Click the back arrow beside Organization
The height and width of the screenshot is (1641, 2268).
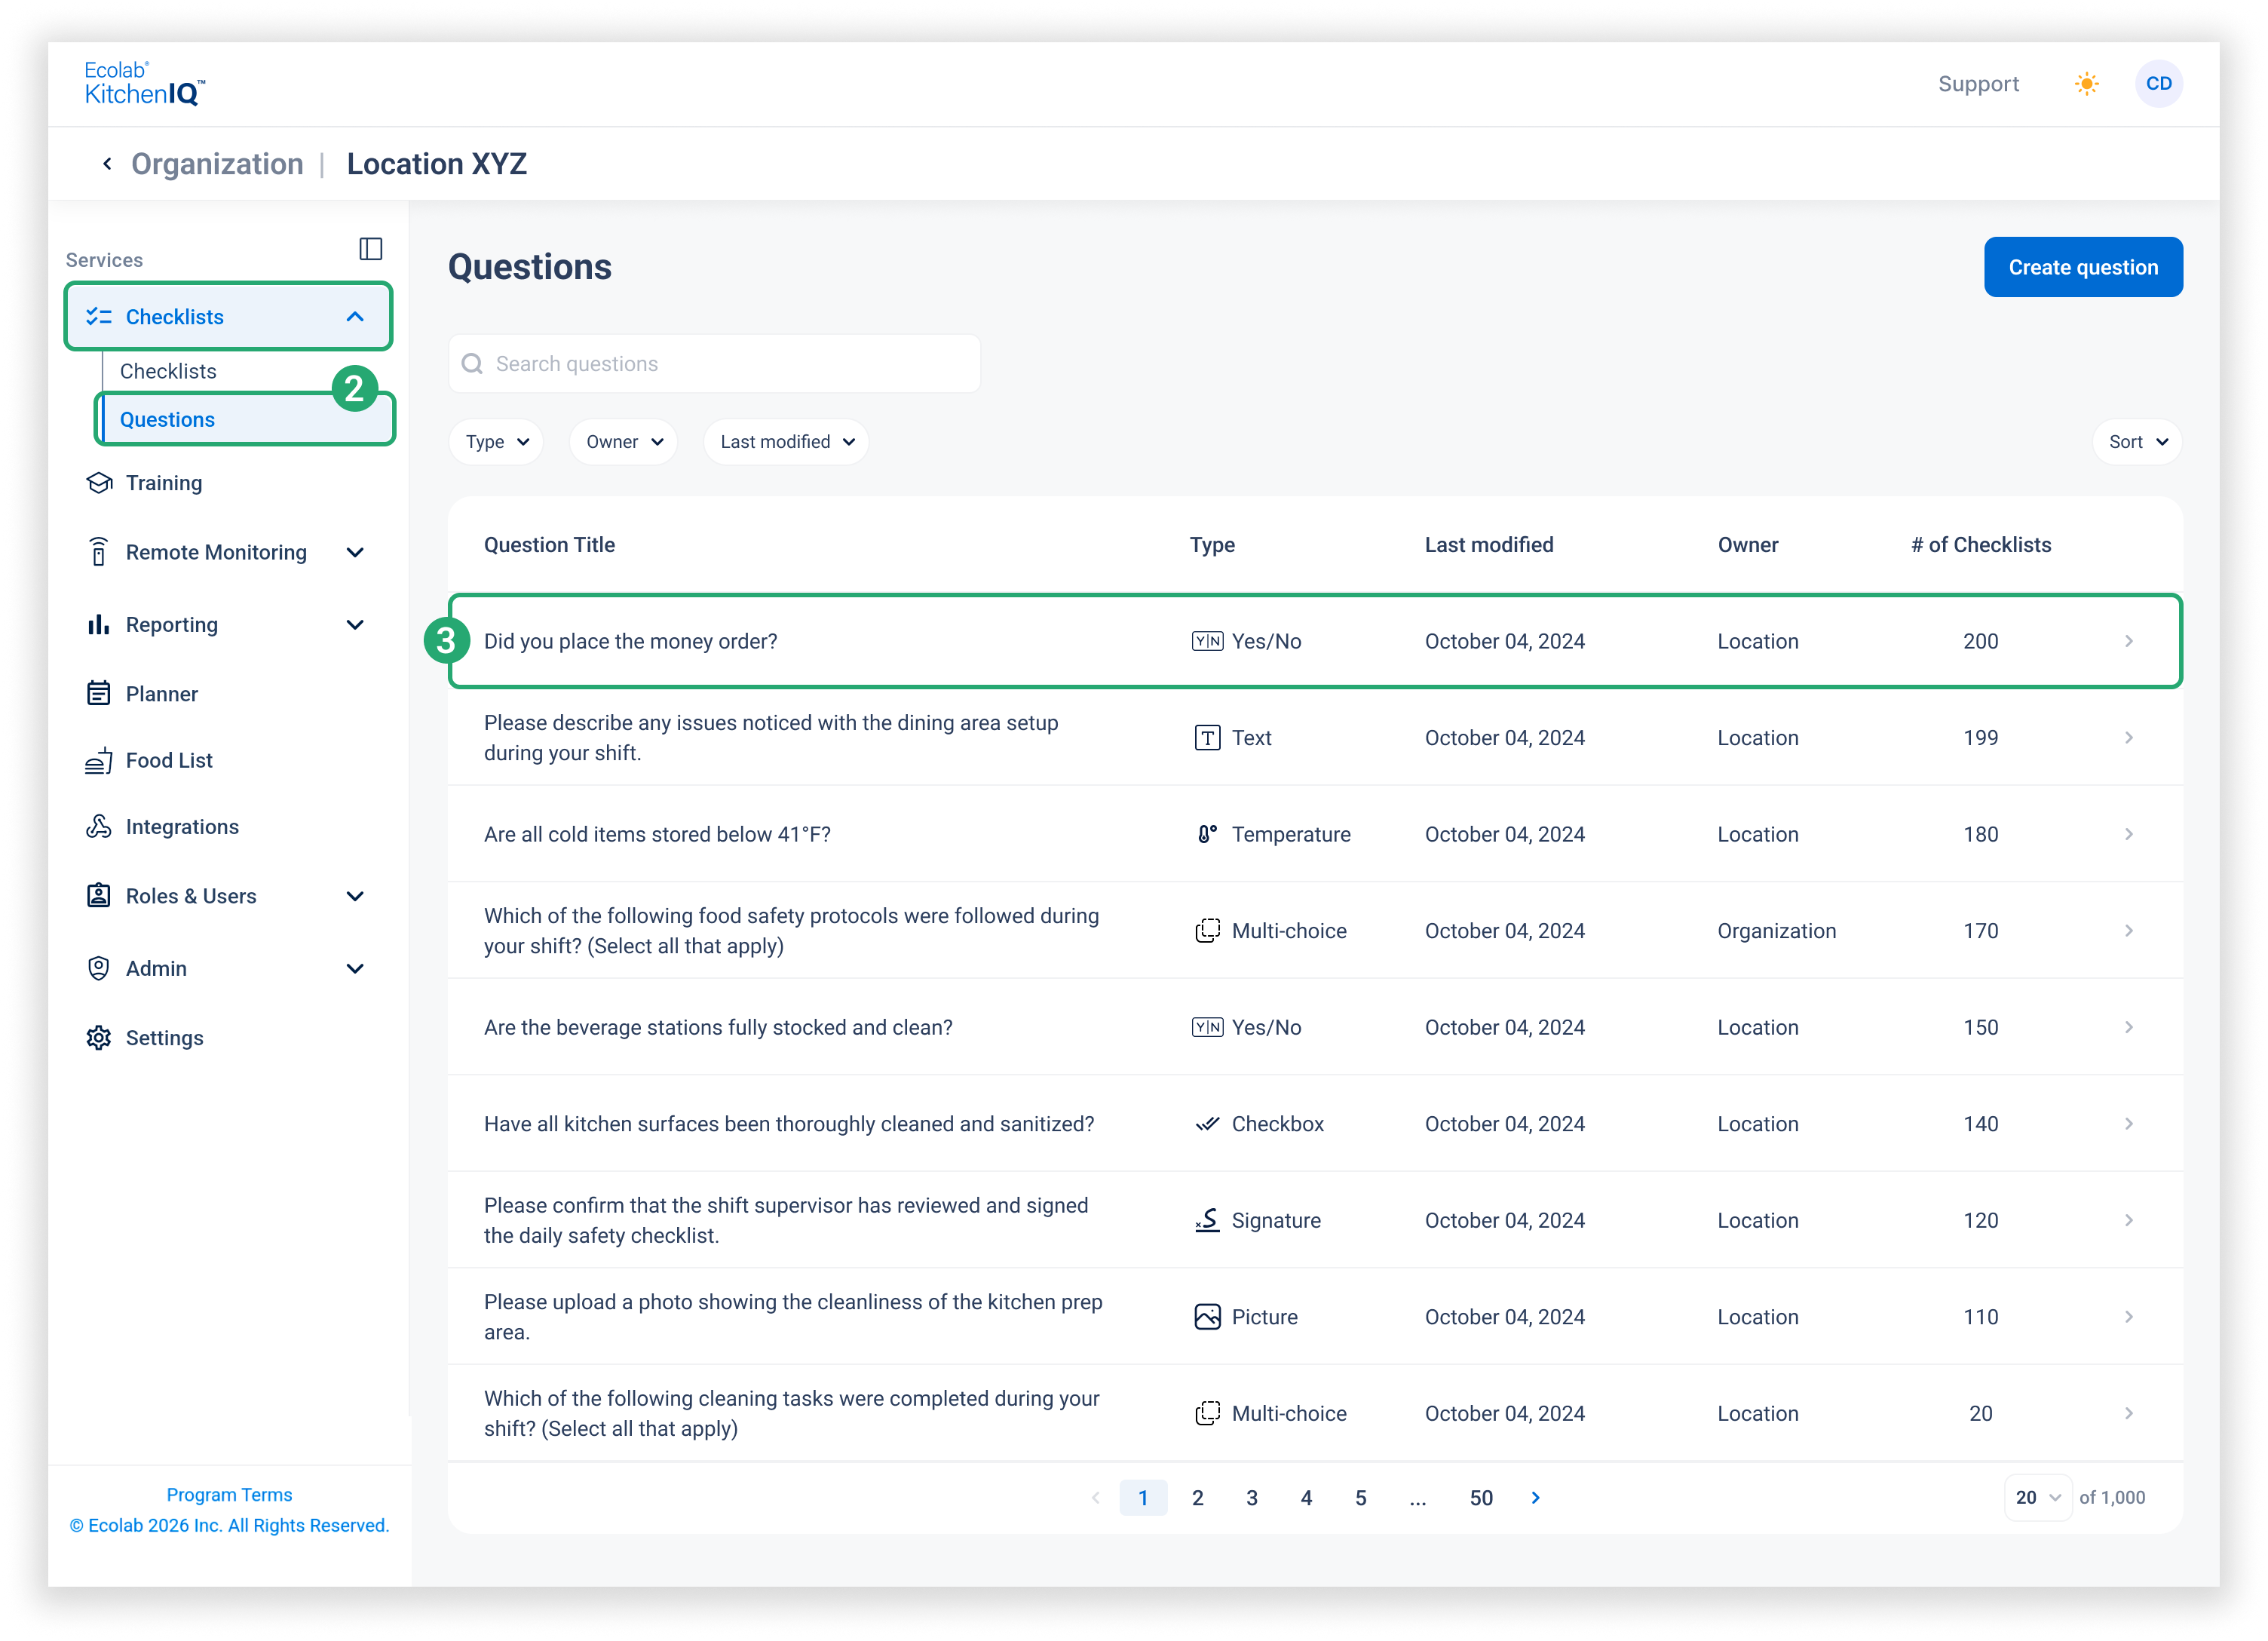tap(107, 164)
